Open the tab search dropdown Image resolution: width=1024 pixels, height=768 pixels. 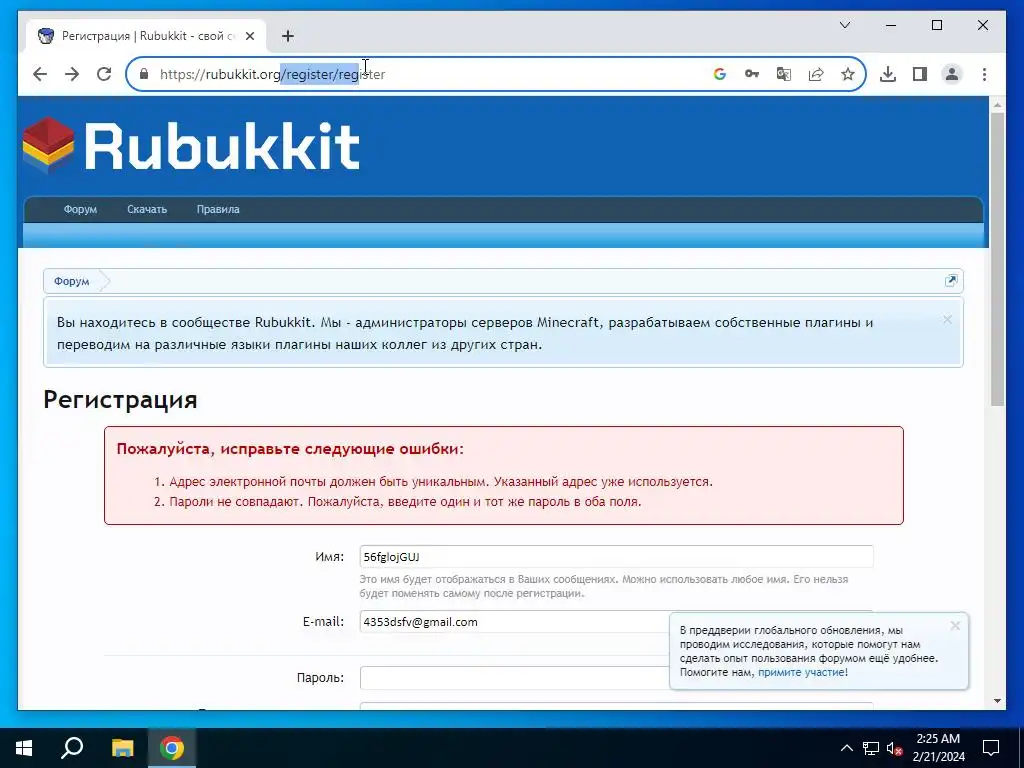pyautogui.click(x=844, y=25)
